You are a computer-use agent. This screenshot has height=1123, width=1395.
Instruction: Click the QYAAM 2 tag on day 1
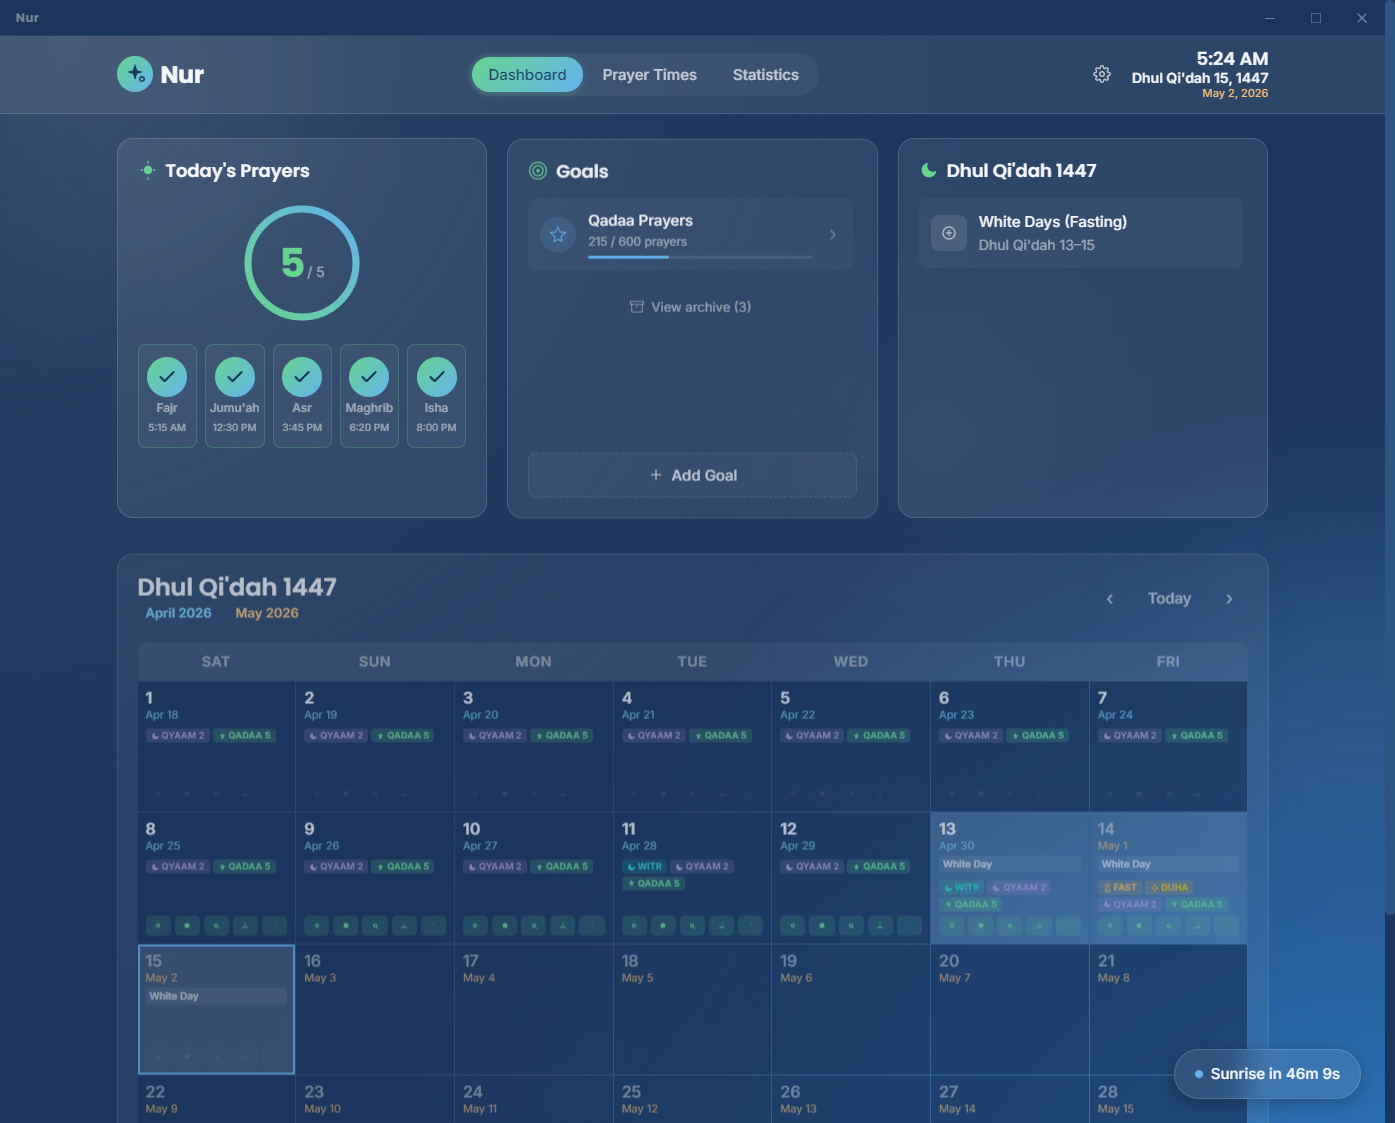click(178, 736)
